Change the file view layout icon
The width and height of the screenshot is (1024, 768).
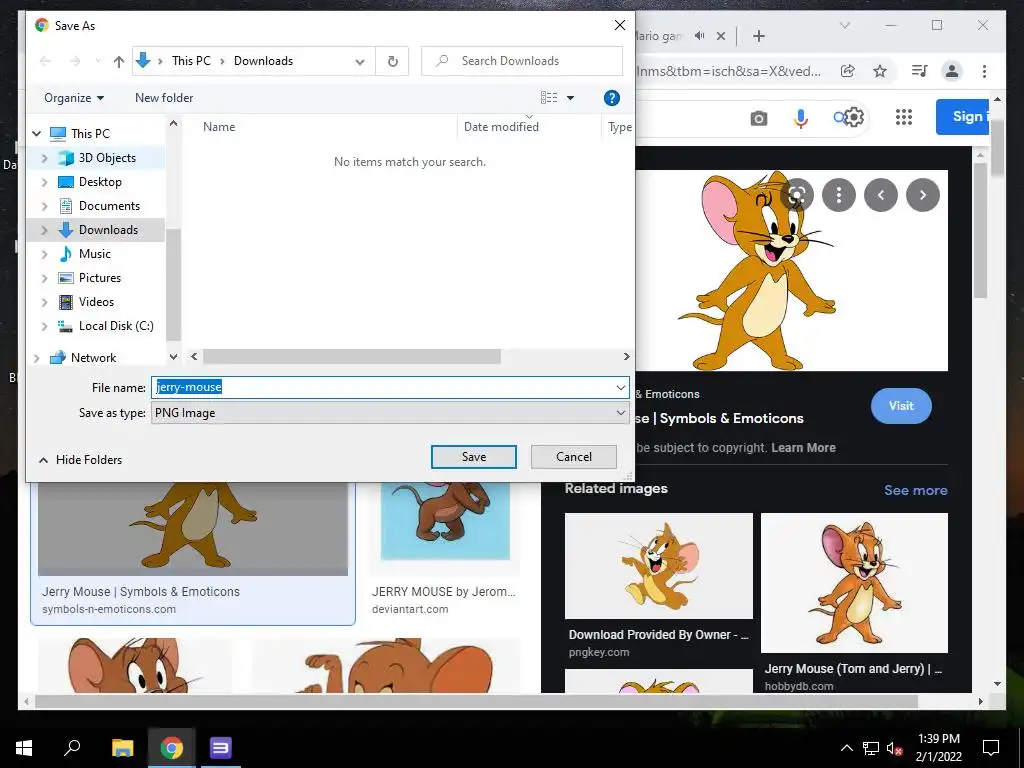tap(549, 98)
